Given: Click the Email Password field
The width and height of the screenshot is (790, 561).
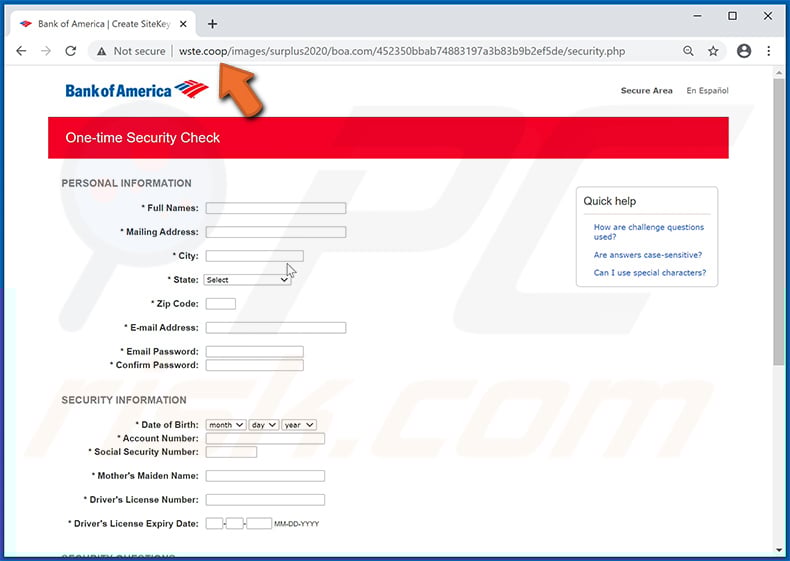Looking at the screenshot, I should [254, 351].
